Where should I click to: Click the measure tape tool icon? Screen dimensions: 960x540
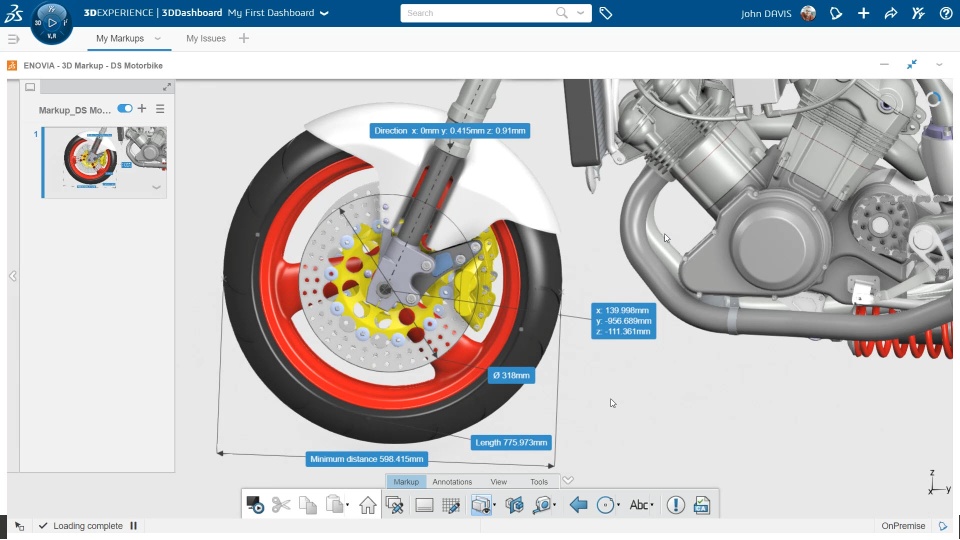point(542,505)
